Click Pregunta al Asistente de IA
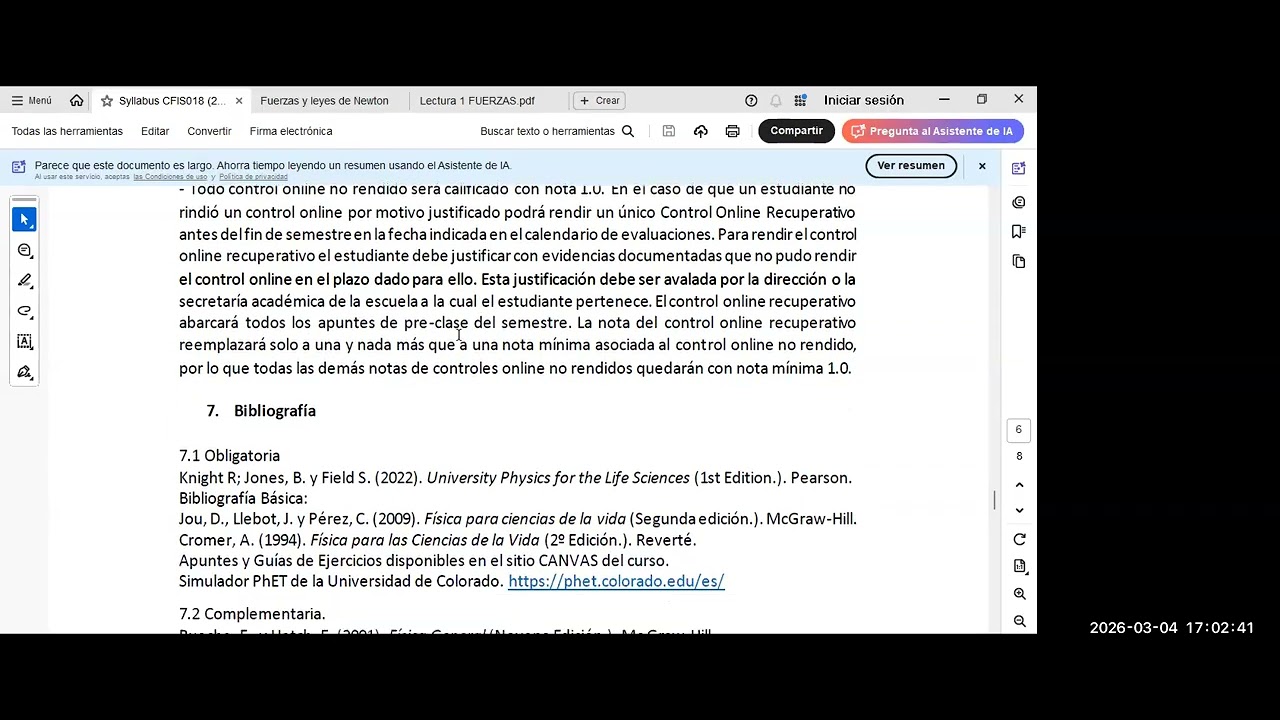This screenshot has width=1280, height=720. click(x=932, y=131)
